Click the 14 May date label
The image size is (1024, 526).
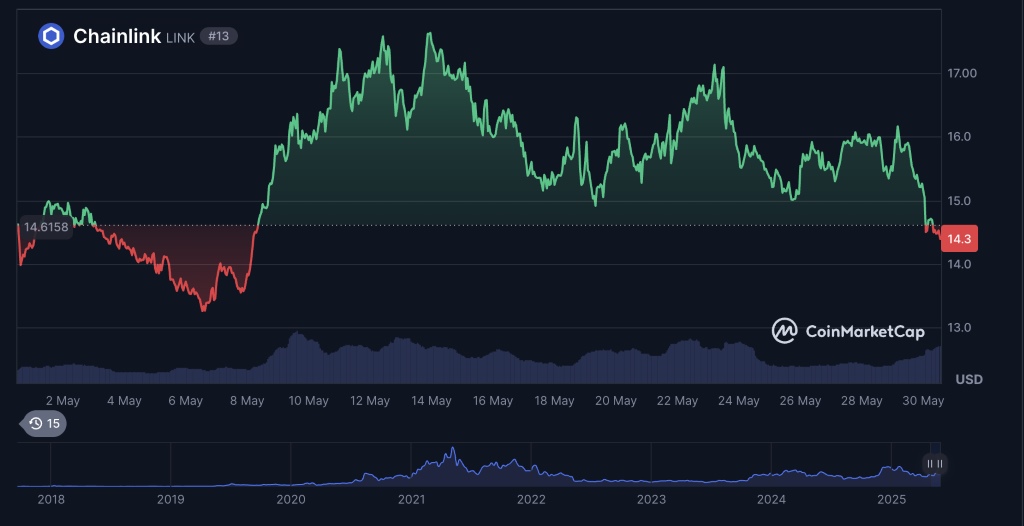coord(431,401)
